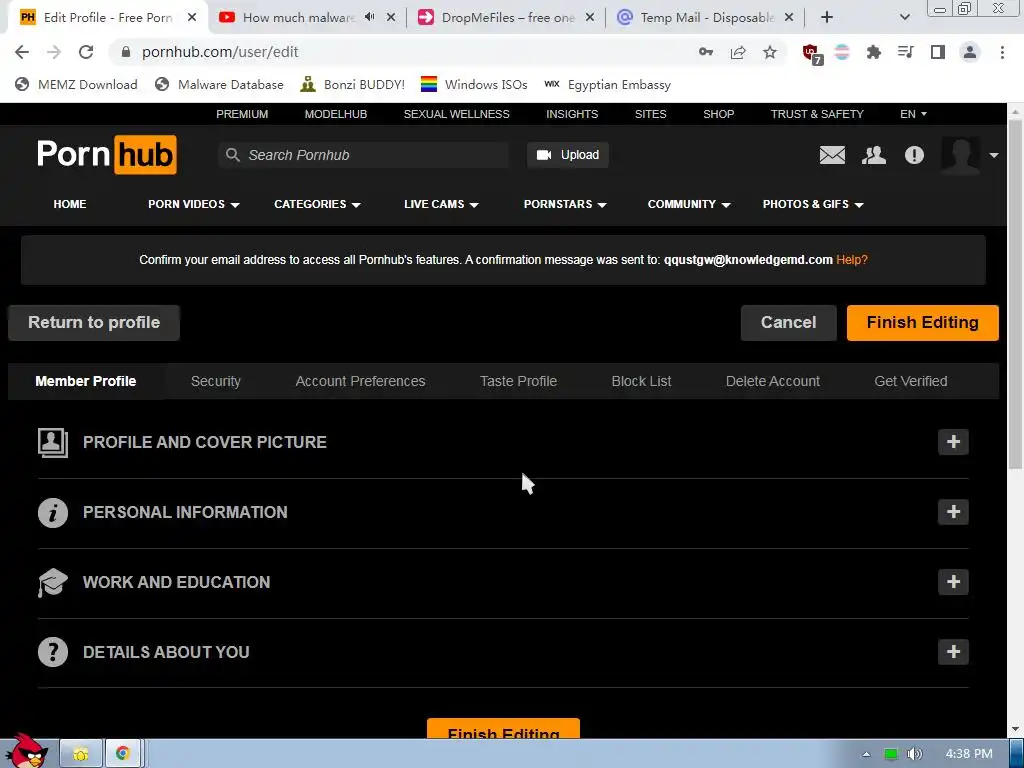This screenshot has height=768, width=1024.
Task: Switch to the Temp Mail browser tab
Action: click(x=705, y=18)
